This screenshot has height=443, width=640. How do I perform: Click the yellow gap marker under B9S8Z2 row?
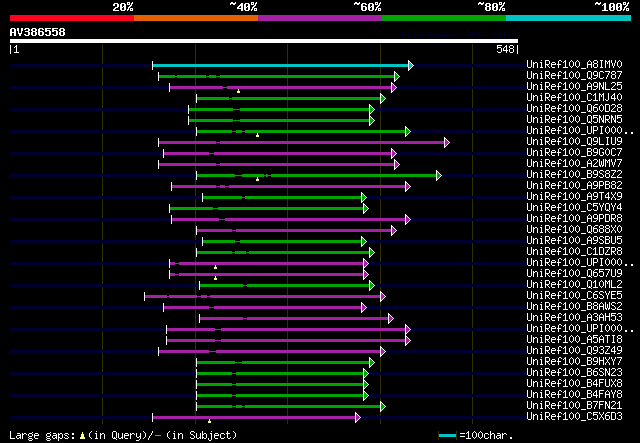[x=257, y=179]
